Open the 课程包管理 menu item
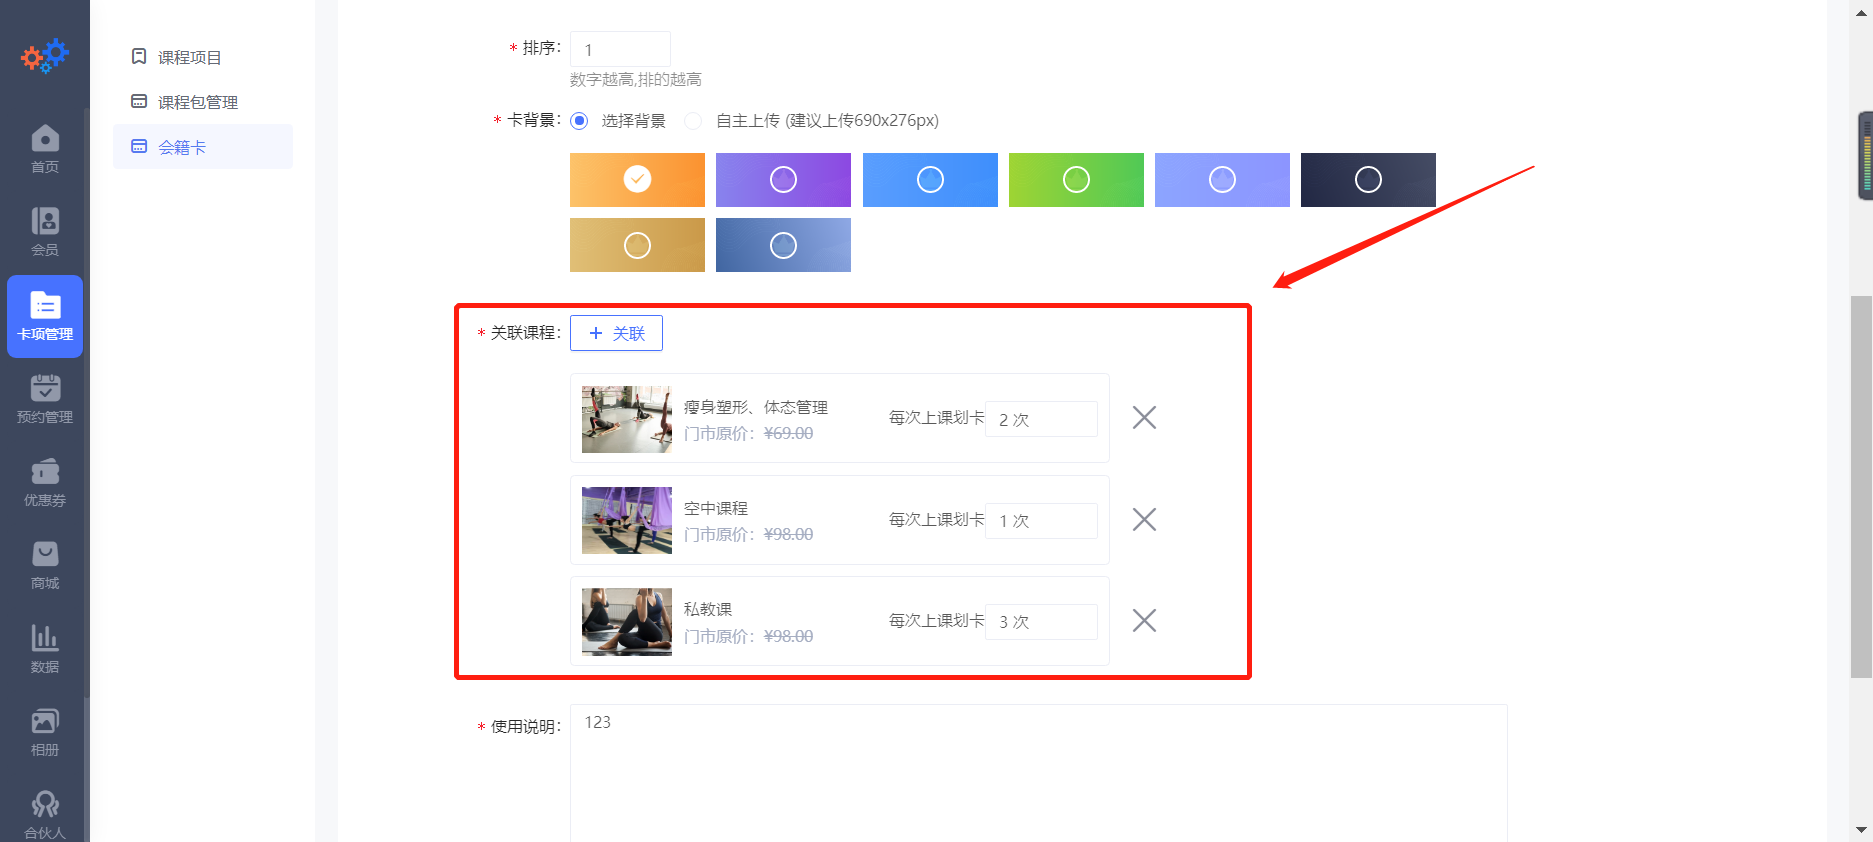Screen dimensions: 1873x842 [x=197, y=102]
